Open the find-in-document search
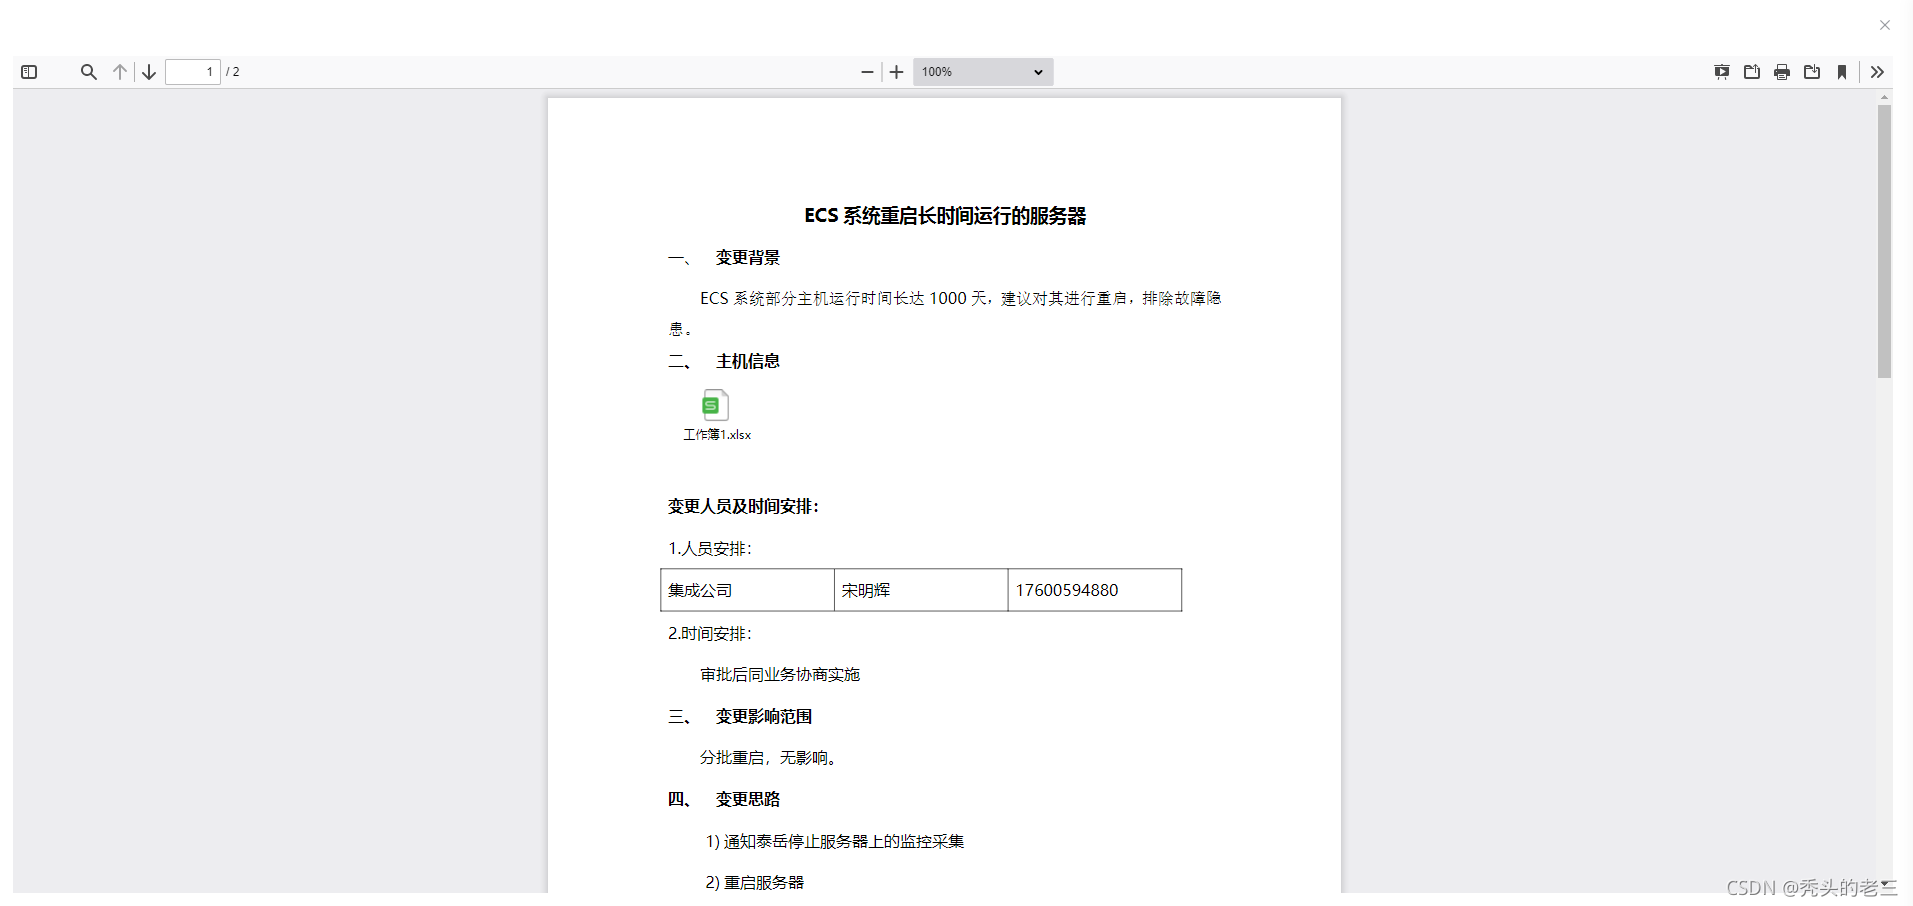This screenshot has width=1913, height=906. 89,72
